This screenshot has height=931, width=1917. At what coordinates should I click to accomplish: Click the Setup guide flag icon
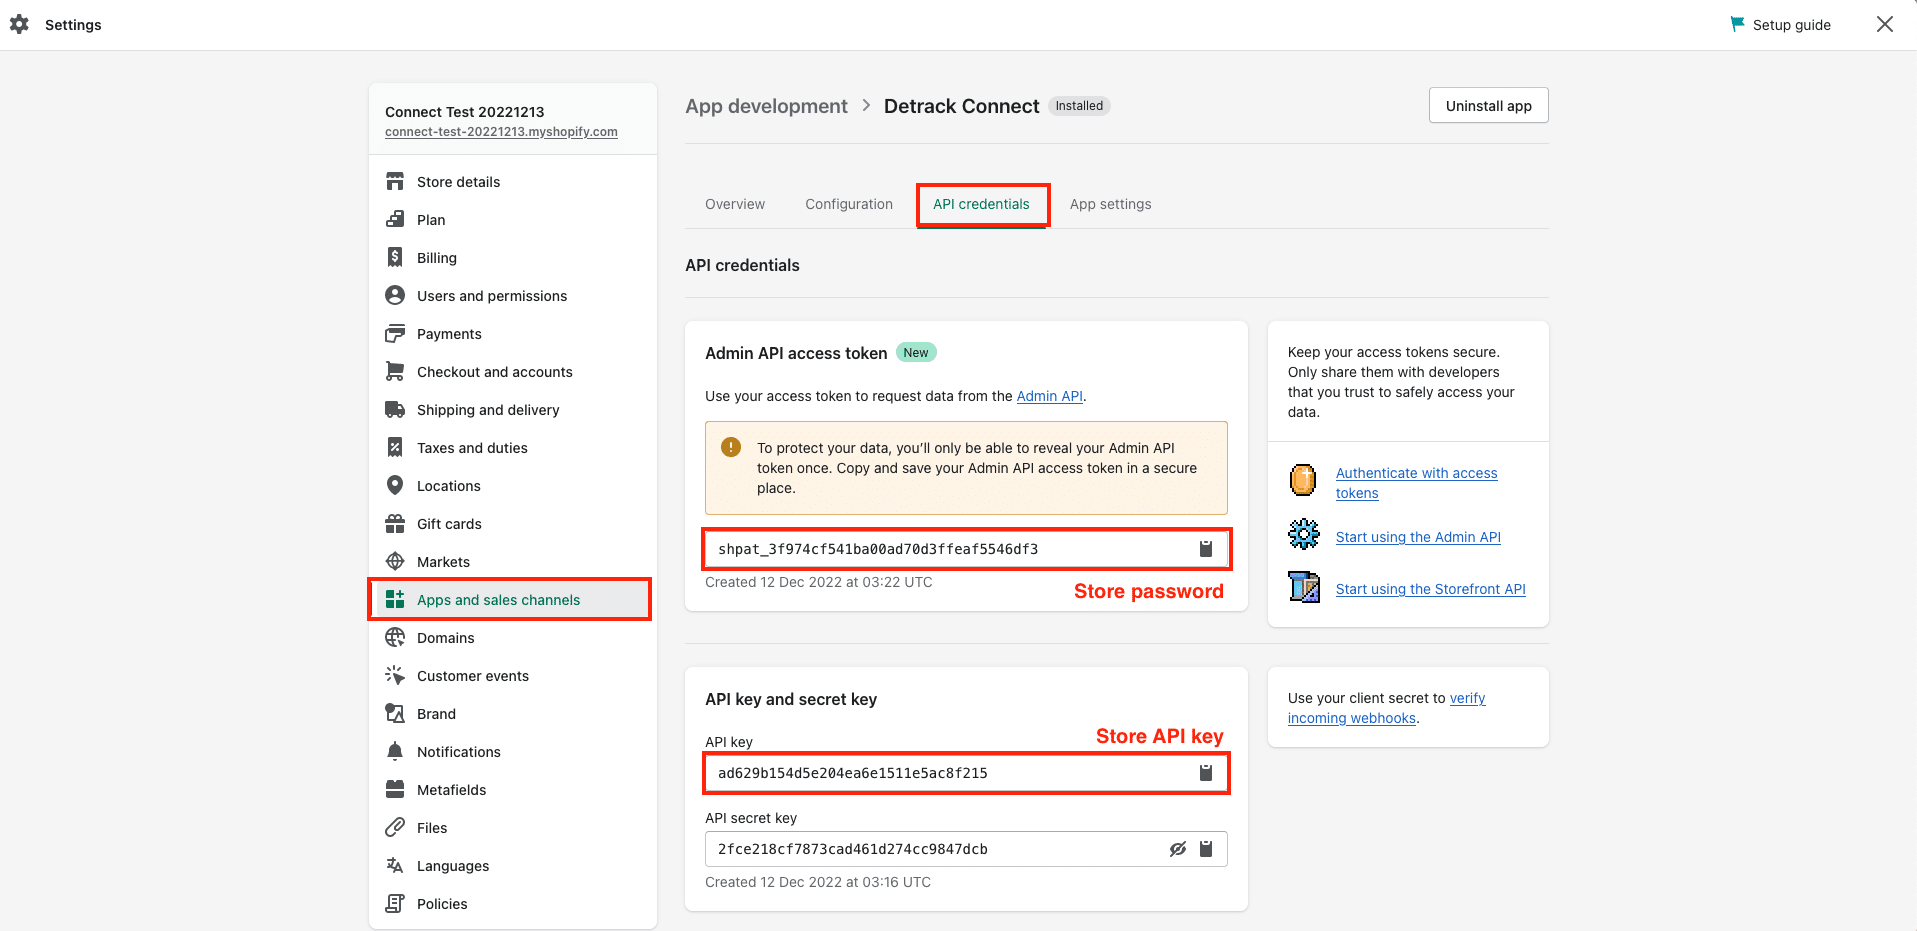click(x=1737, y=24)
